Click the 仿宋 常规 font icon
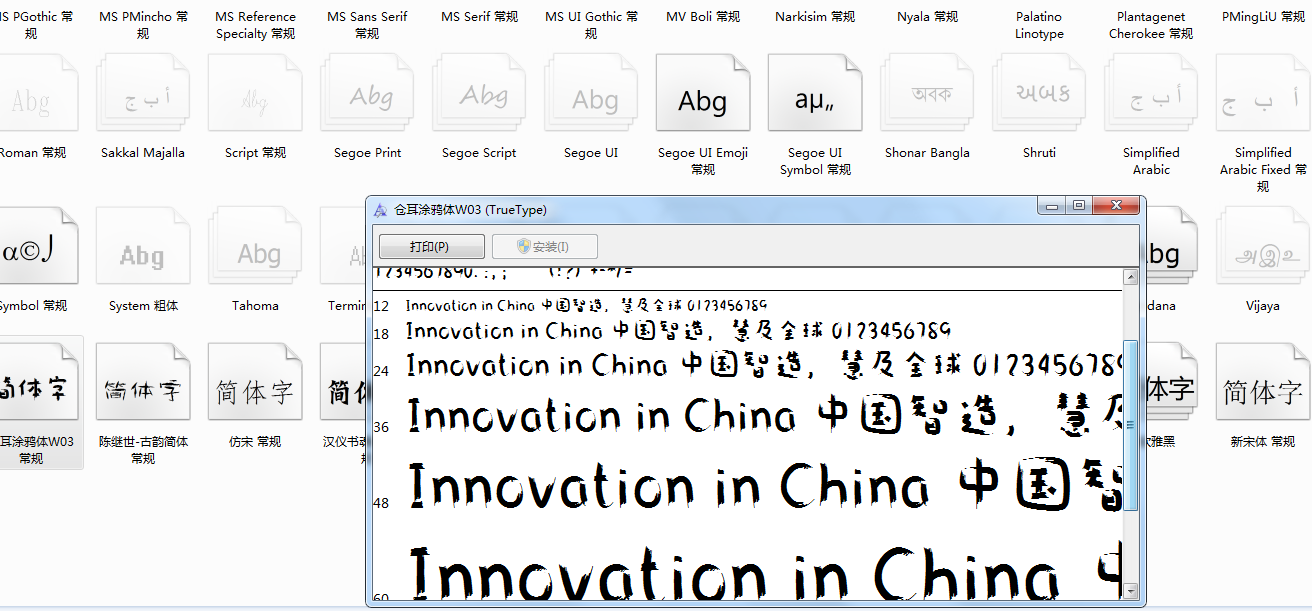1312x611 pixels. pos(255,392)
